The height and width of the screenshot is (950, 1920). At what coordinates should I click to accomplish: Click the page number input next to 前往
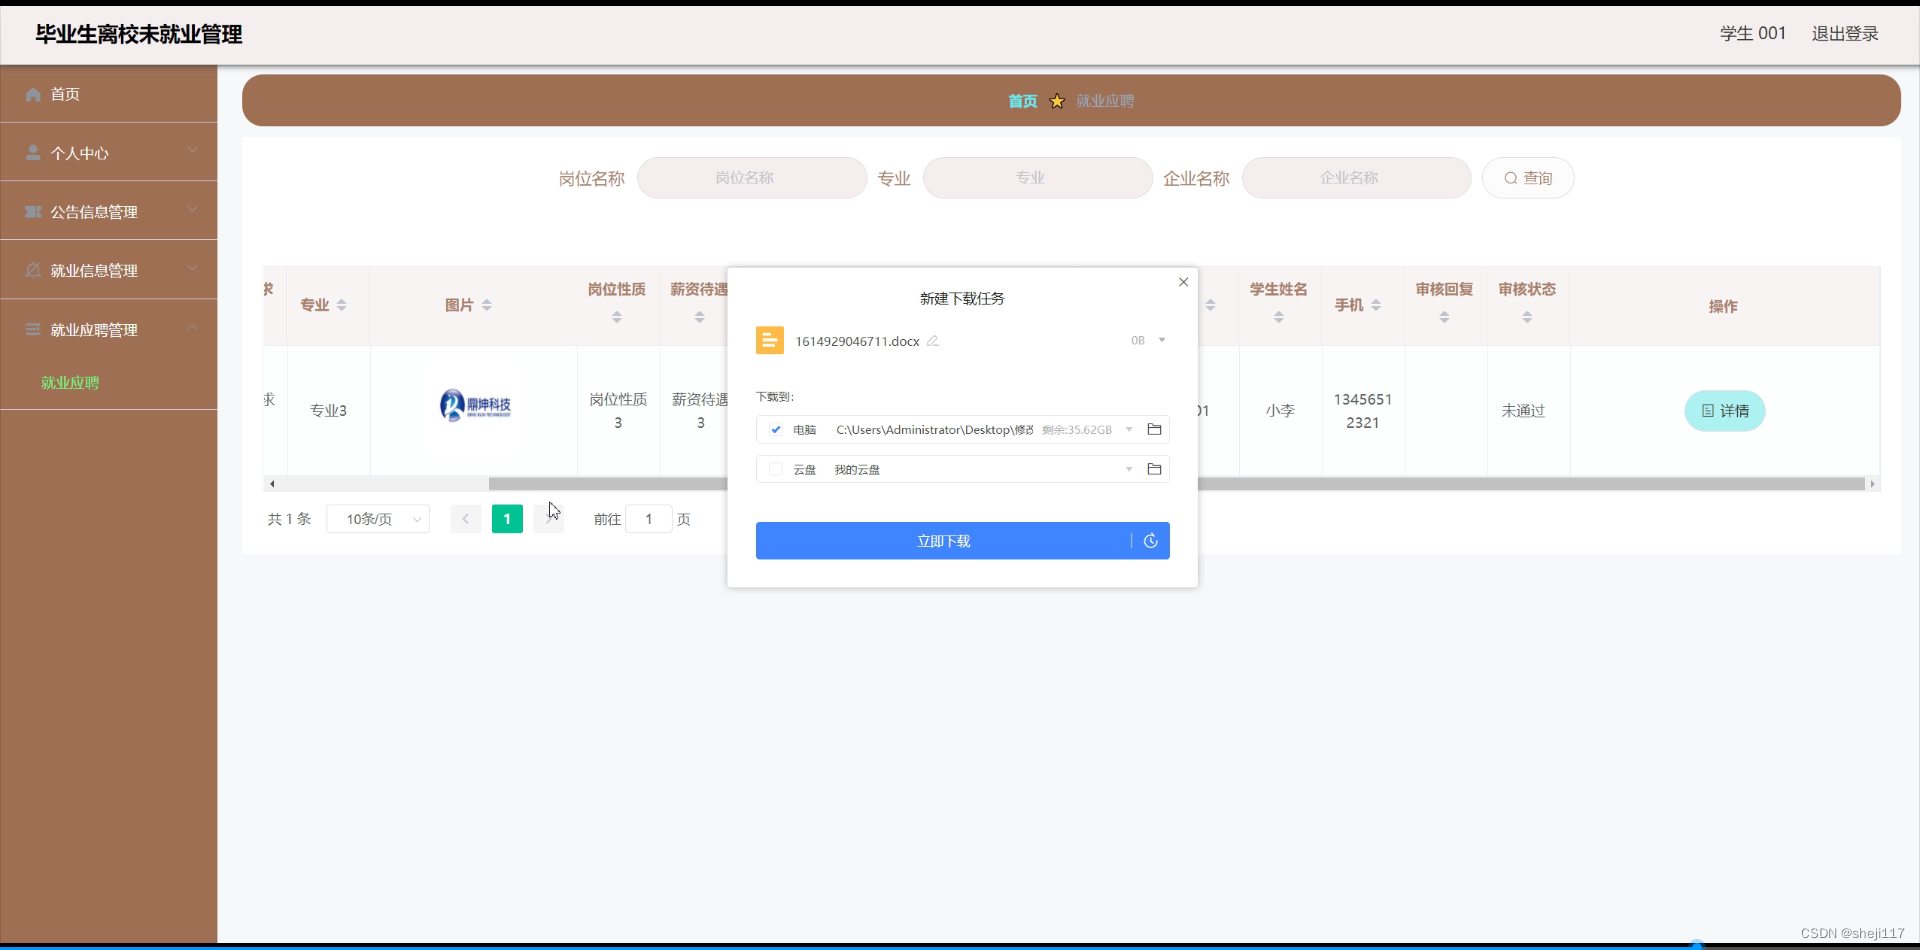click(649, 519)
